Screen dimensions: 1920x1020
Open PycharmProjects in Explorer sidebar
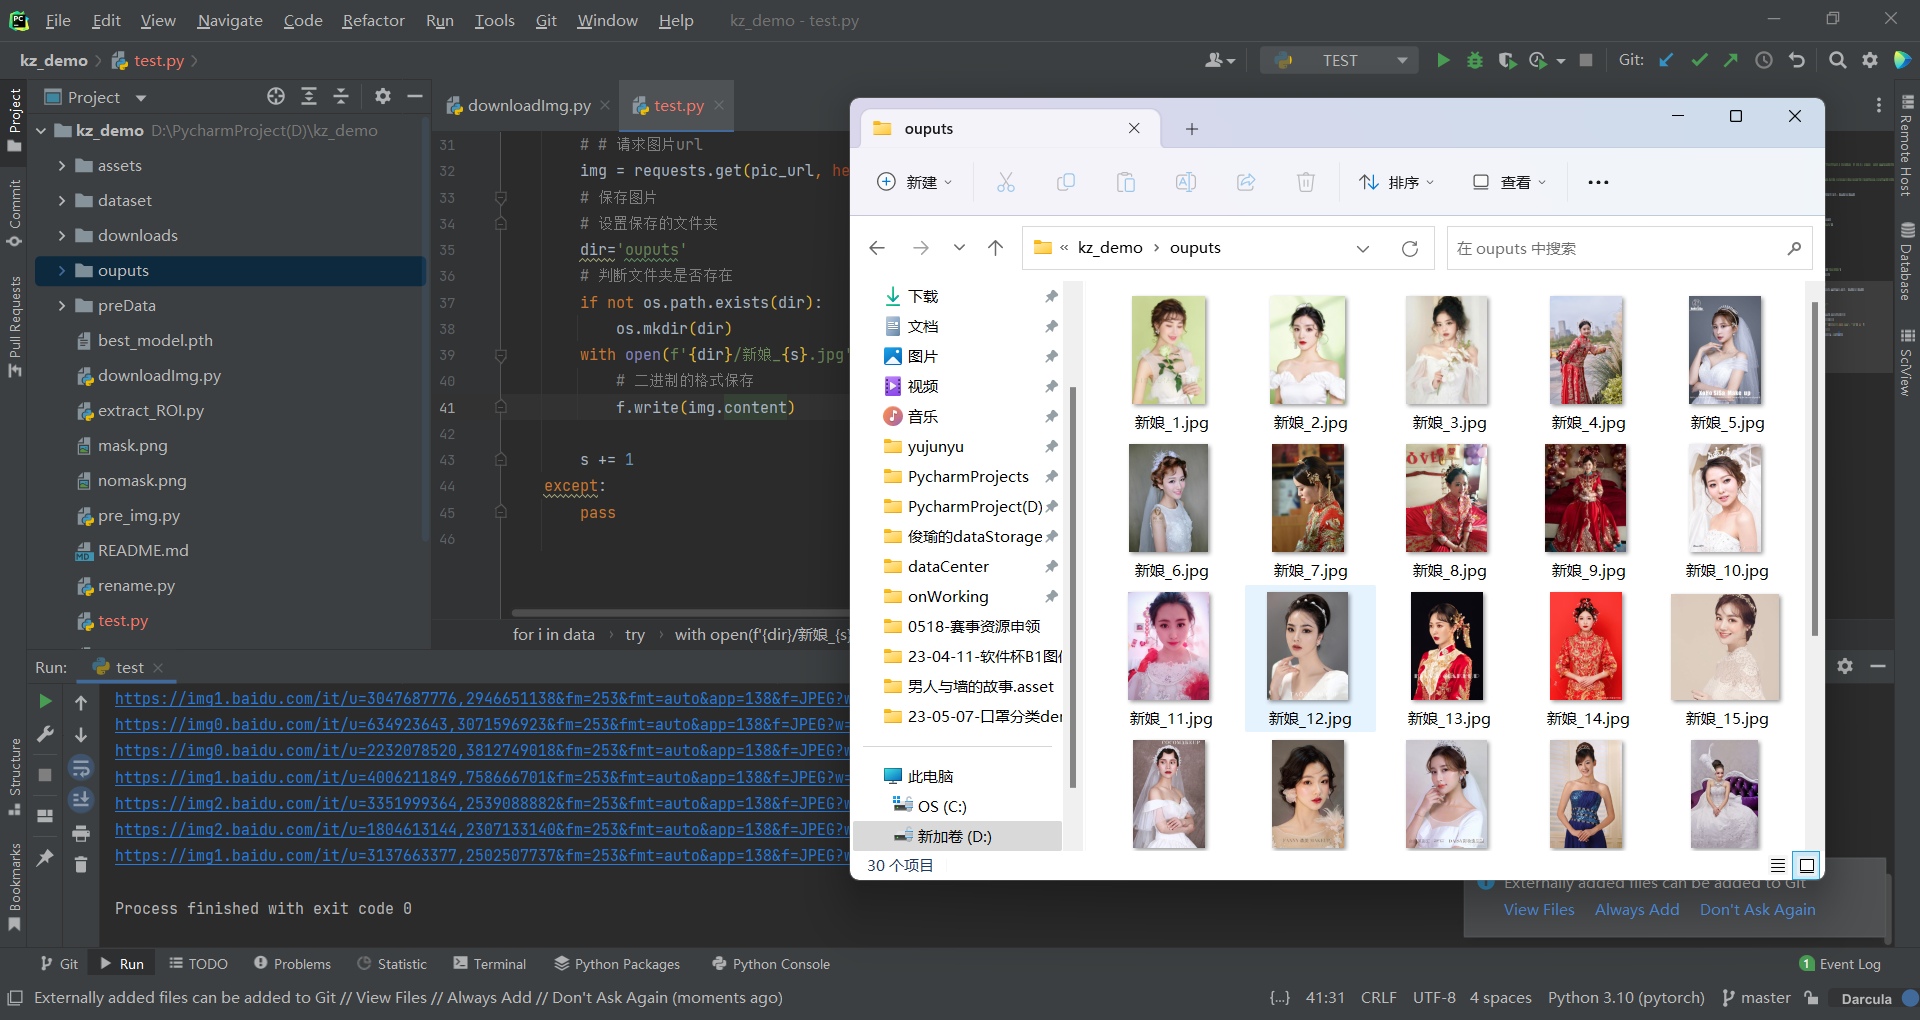click(968, 477)
